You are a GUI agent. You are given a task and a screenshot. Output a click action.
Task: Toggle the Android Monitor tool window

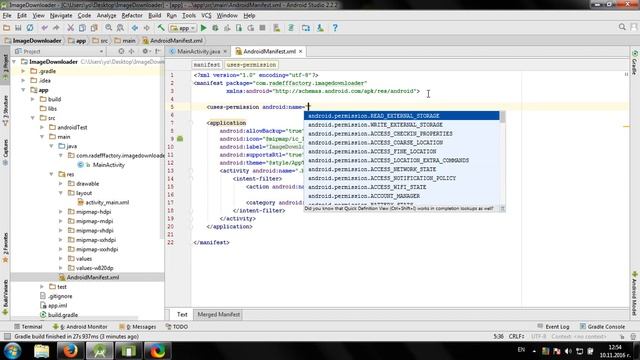80,327
